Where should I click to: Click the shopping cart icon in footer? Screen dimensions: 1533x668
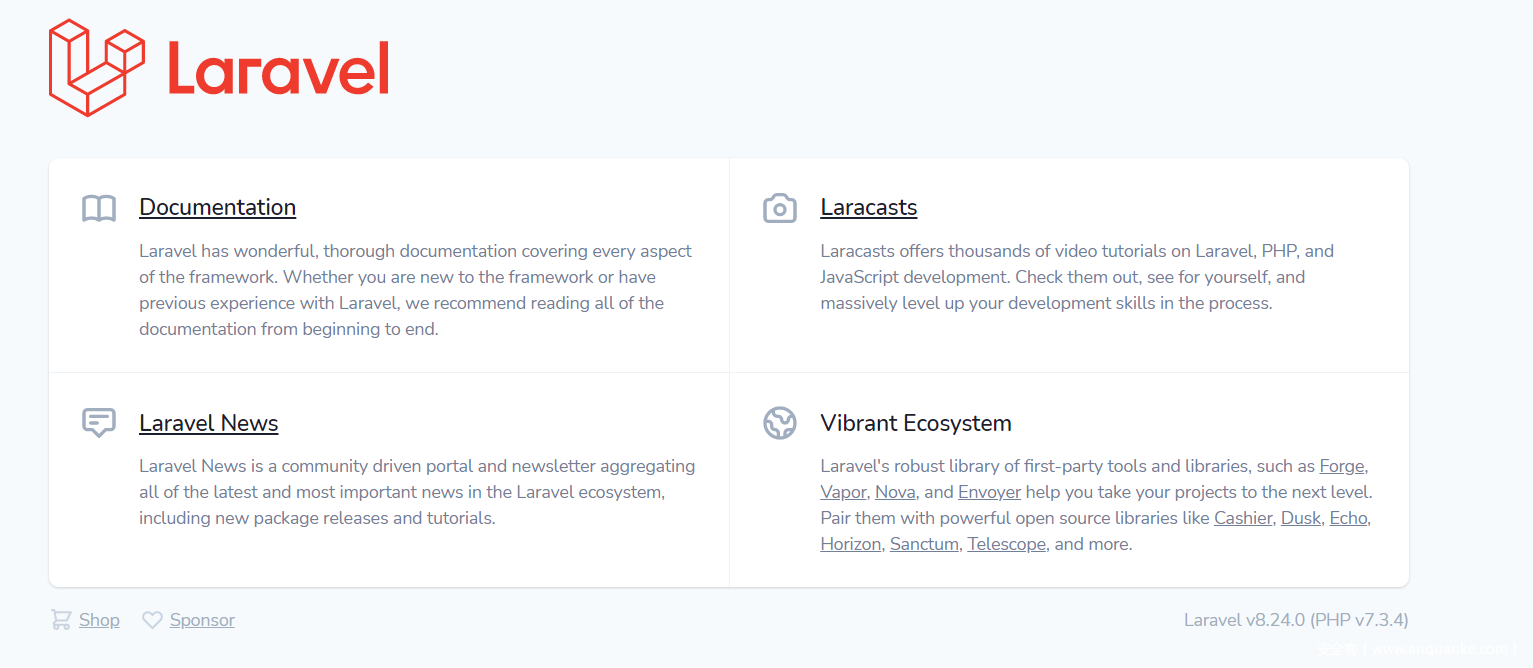(x=61, y=620)
